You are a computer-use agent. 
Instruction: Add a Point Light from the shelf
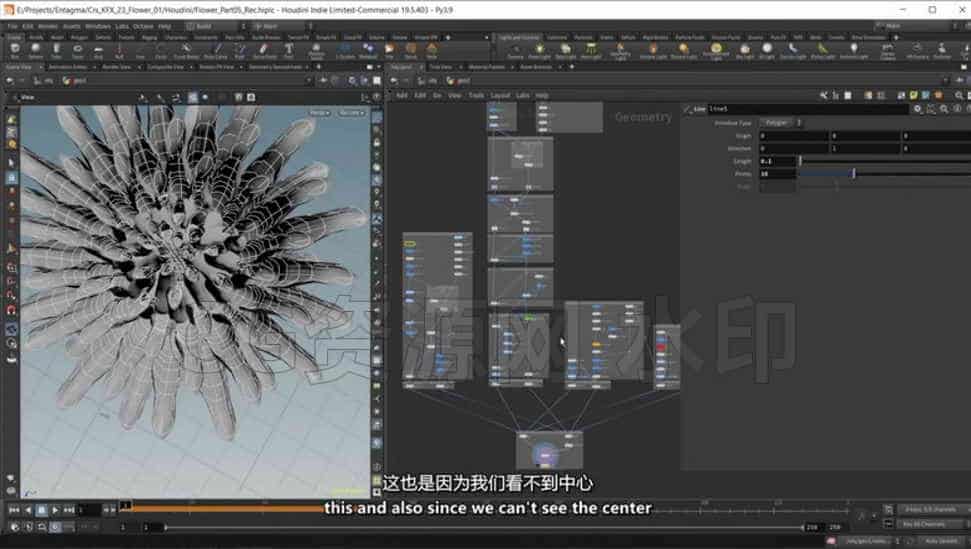[539, 50]
